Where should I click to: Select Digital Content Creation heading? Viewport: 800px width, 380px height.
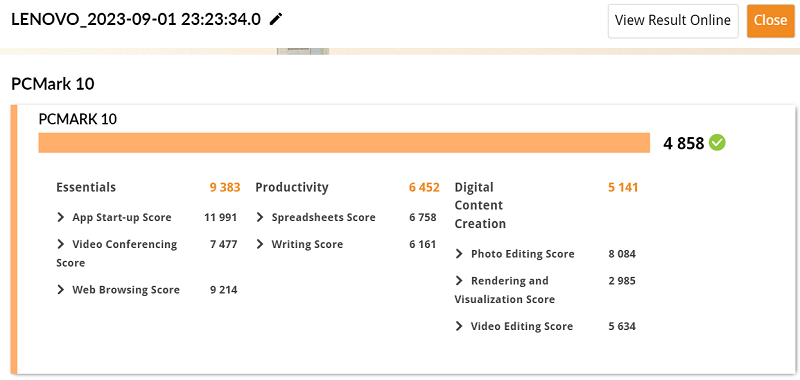[480, 206]
